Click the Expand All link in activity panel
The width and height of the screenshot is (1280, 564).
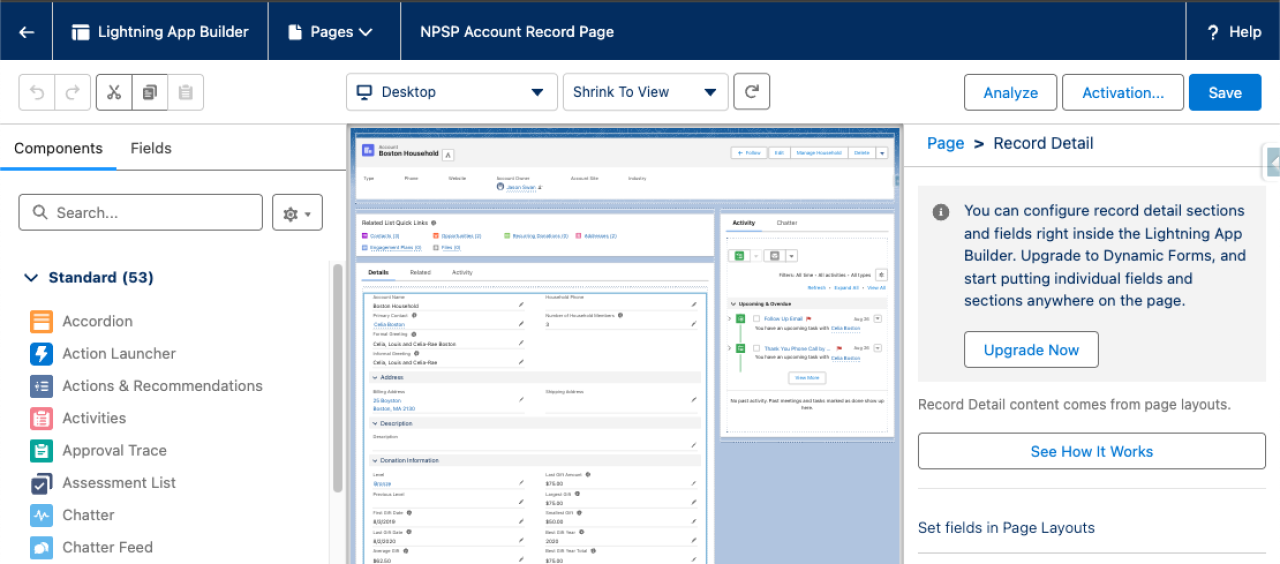[845, 287]
